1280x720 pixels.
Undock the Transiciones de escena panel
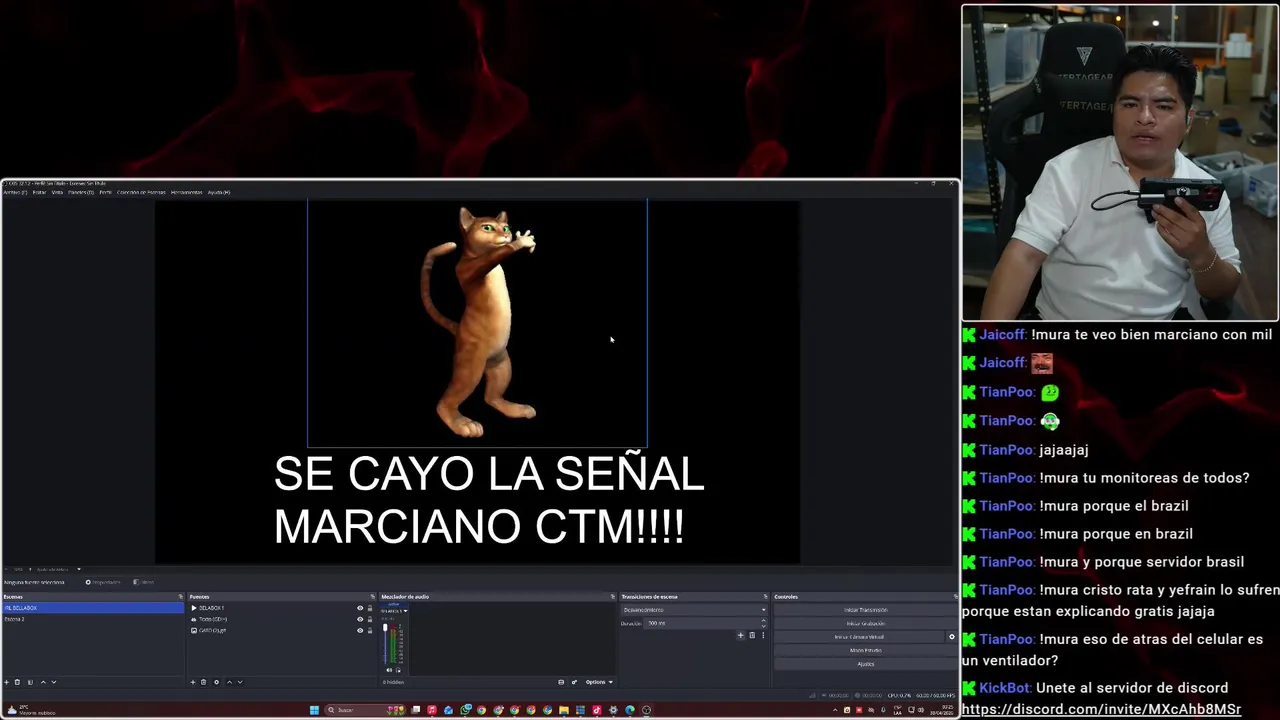(765, 597)
